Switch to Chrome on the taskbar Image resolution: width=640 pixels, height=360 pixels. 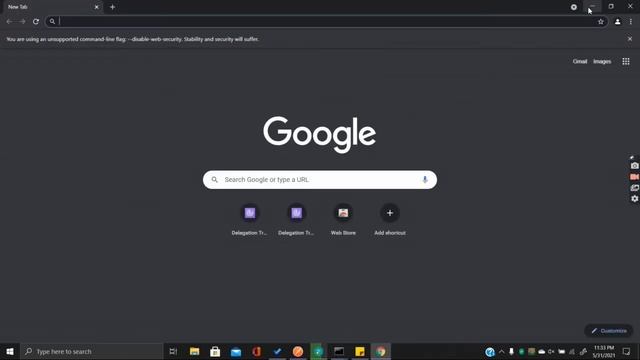[381, 351]
